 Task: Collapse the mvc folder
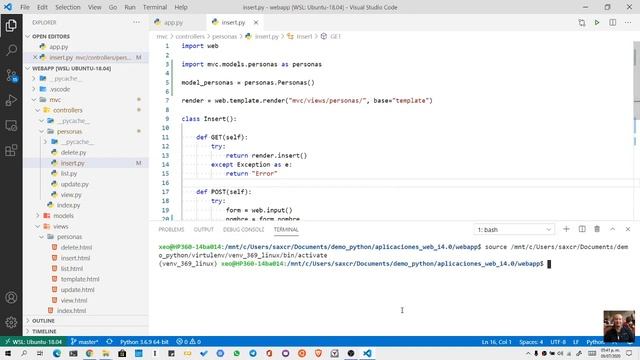pos(55,100)
